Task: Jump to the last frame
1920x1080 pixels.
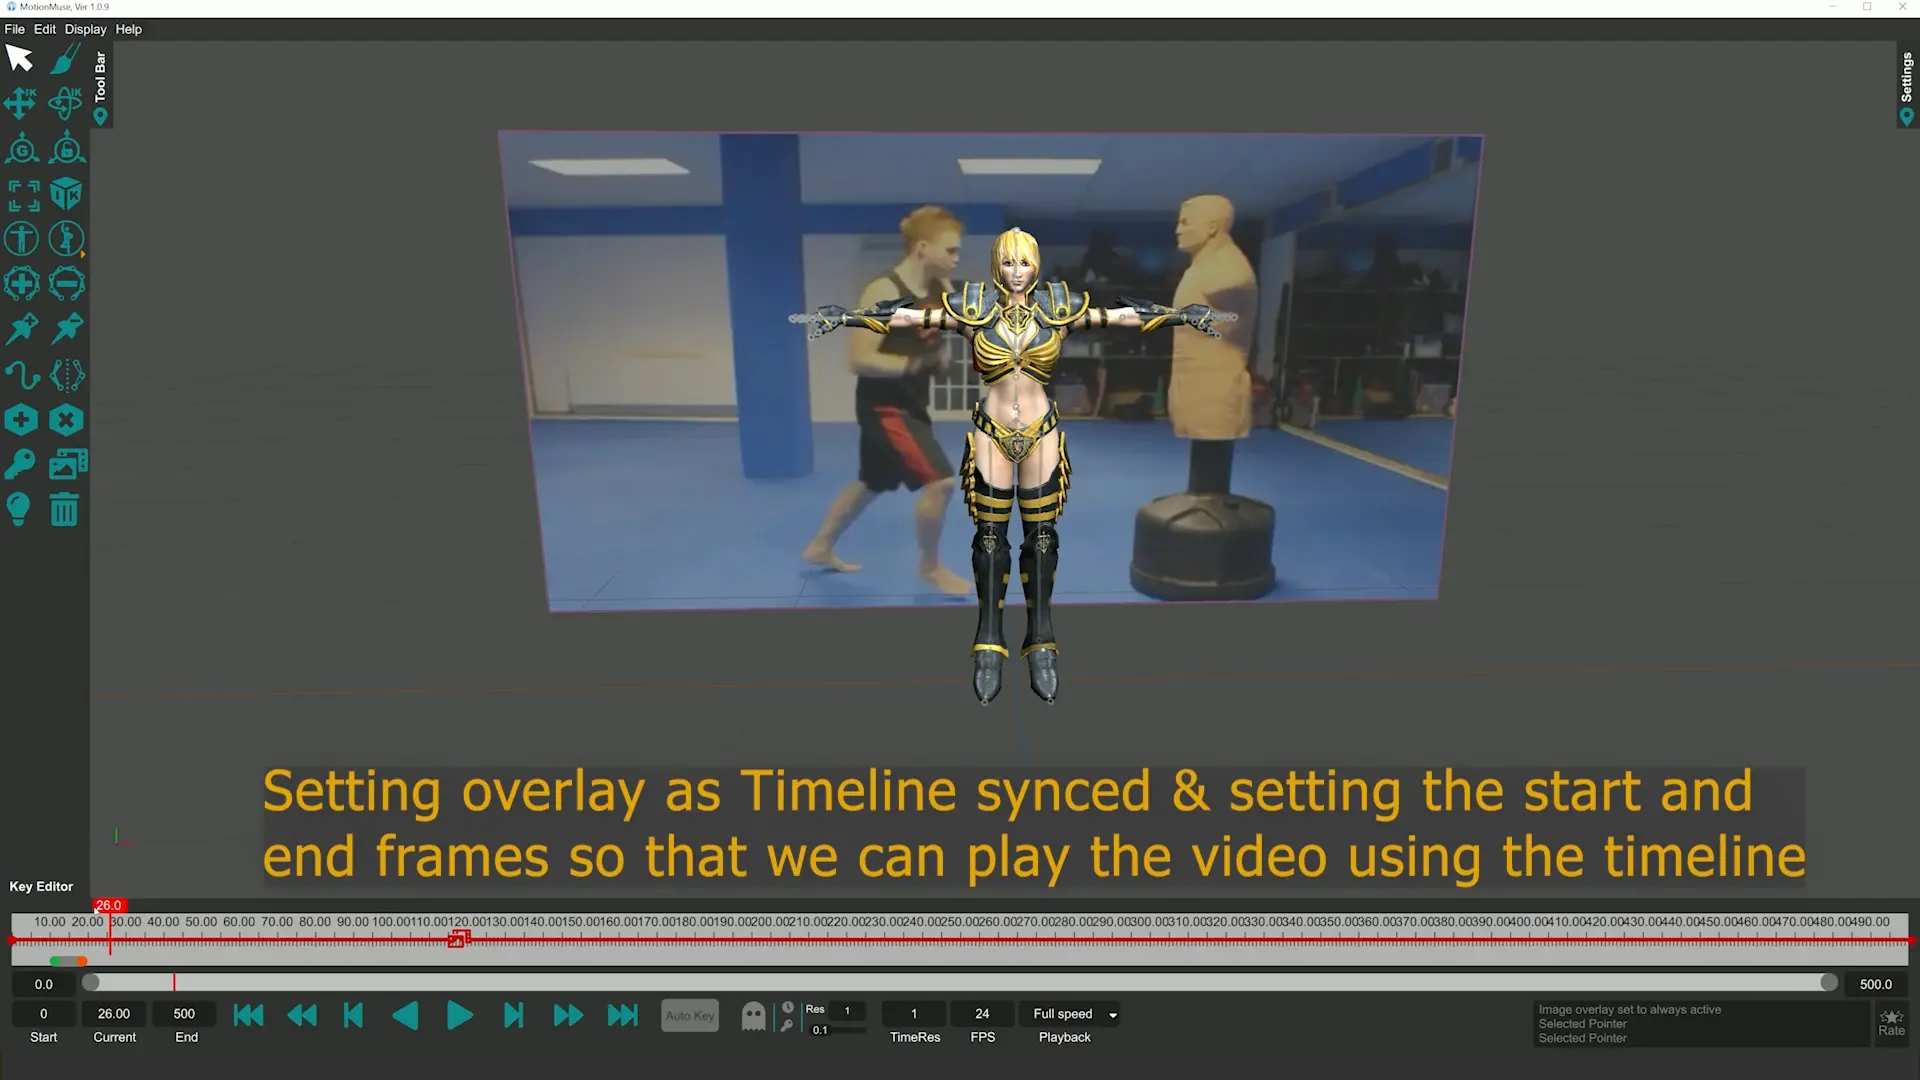Action: click(622, 1016)
